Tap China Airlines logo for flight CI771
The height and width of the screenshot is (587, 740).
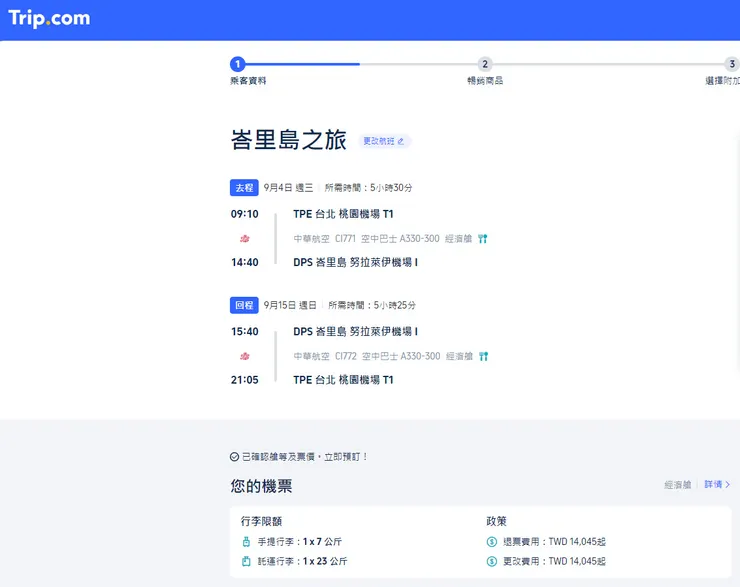tap(244, 239)
